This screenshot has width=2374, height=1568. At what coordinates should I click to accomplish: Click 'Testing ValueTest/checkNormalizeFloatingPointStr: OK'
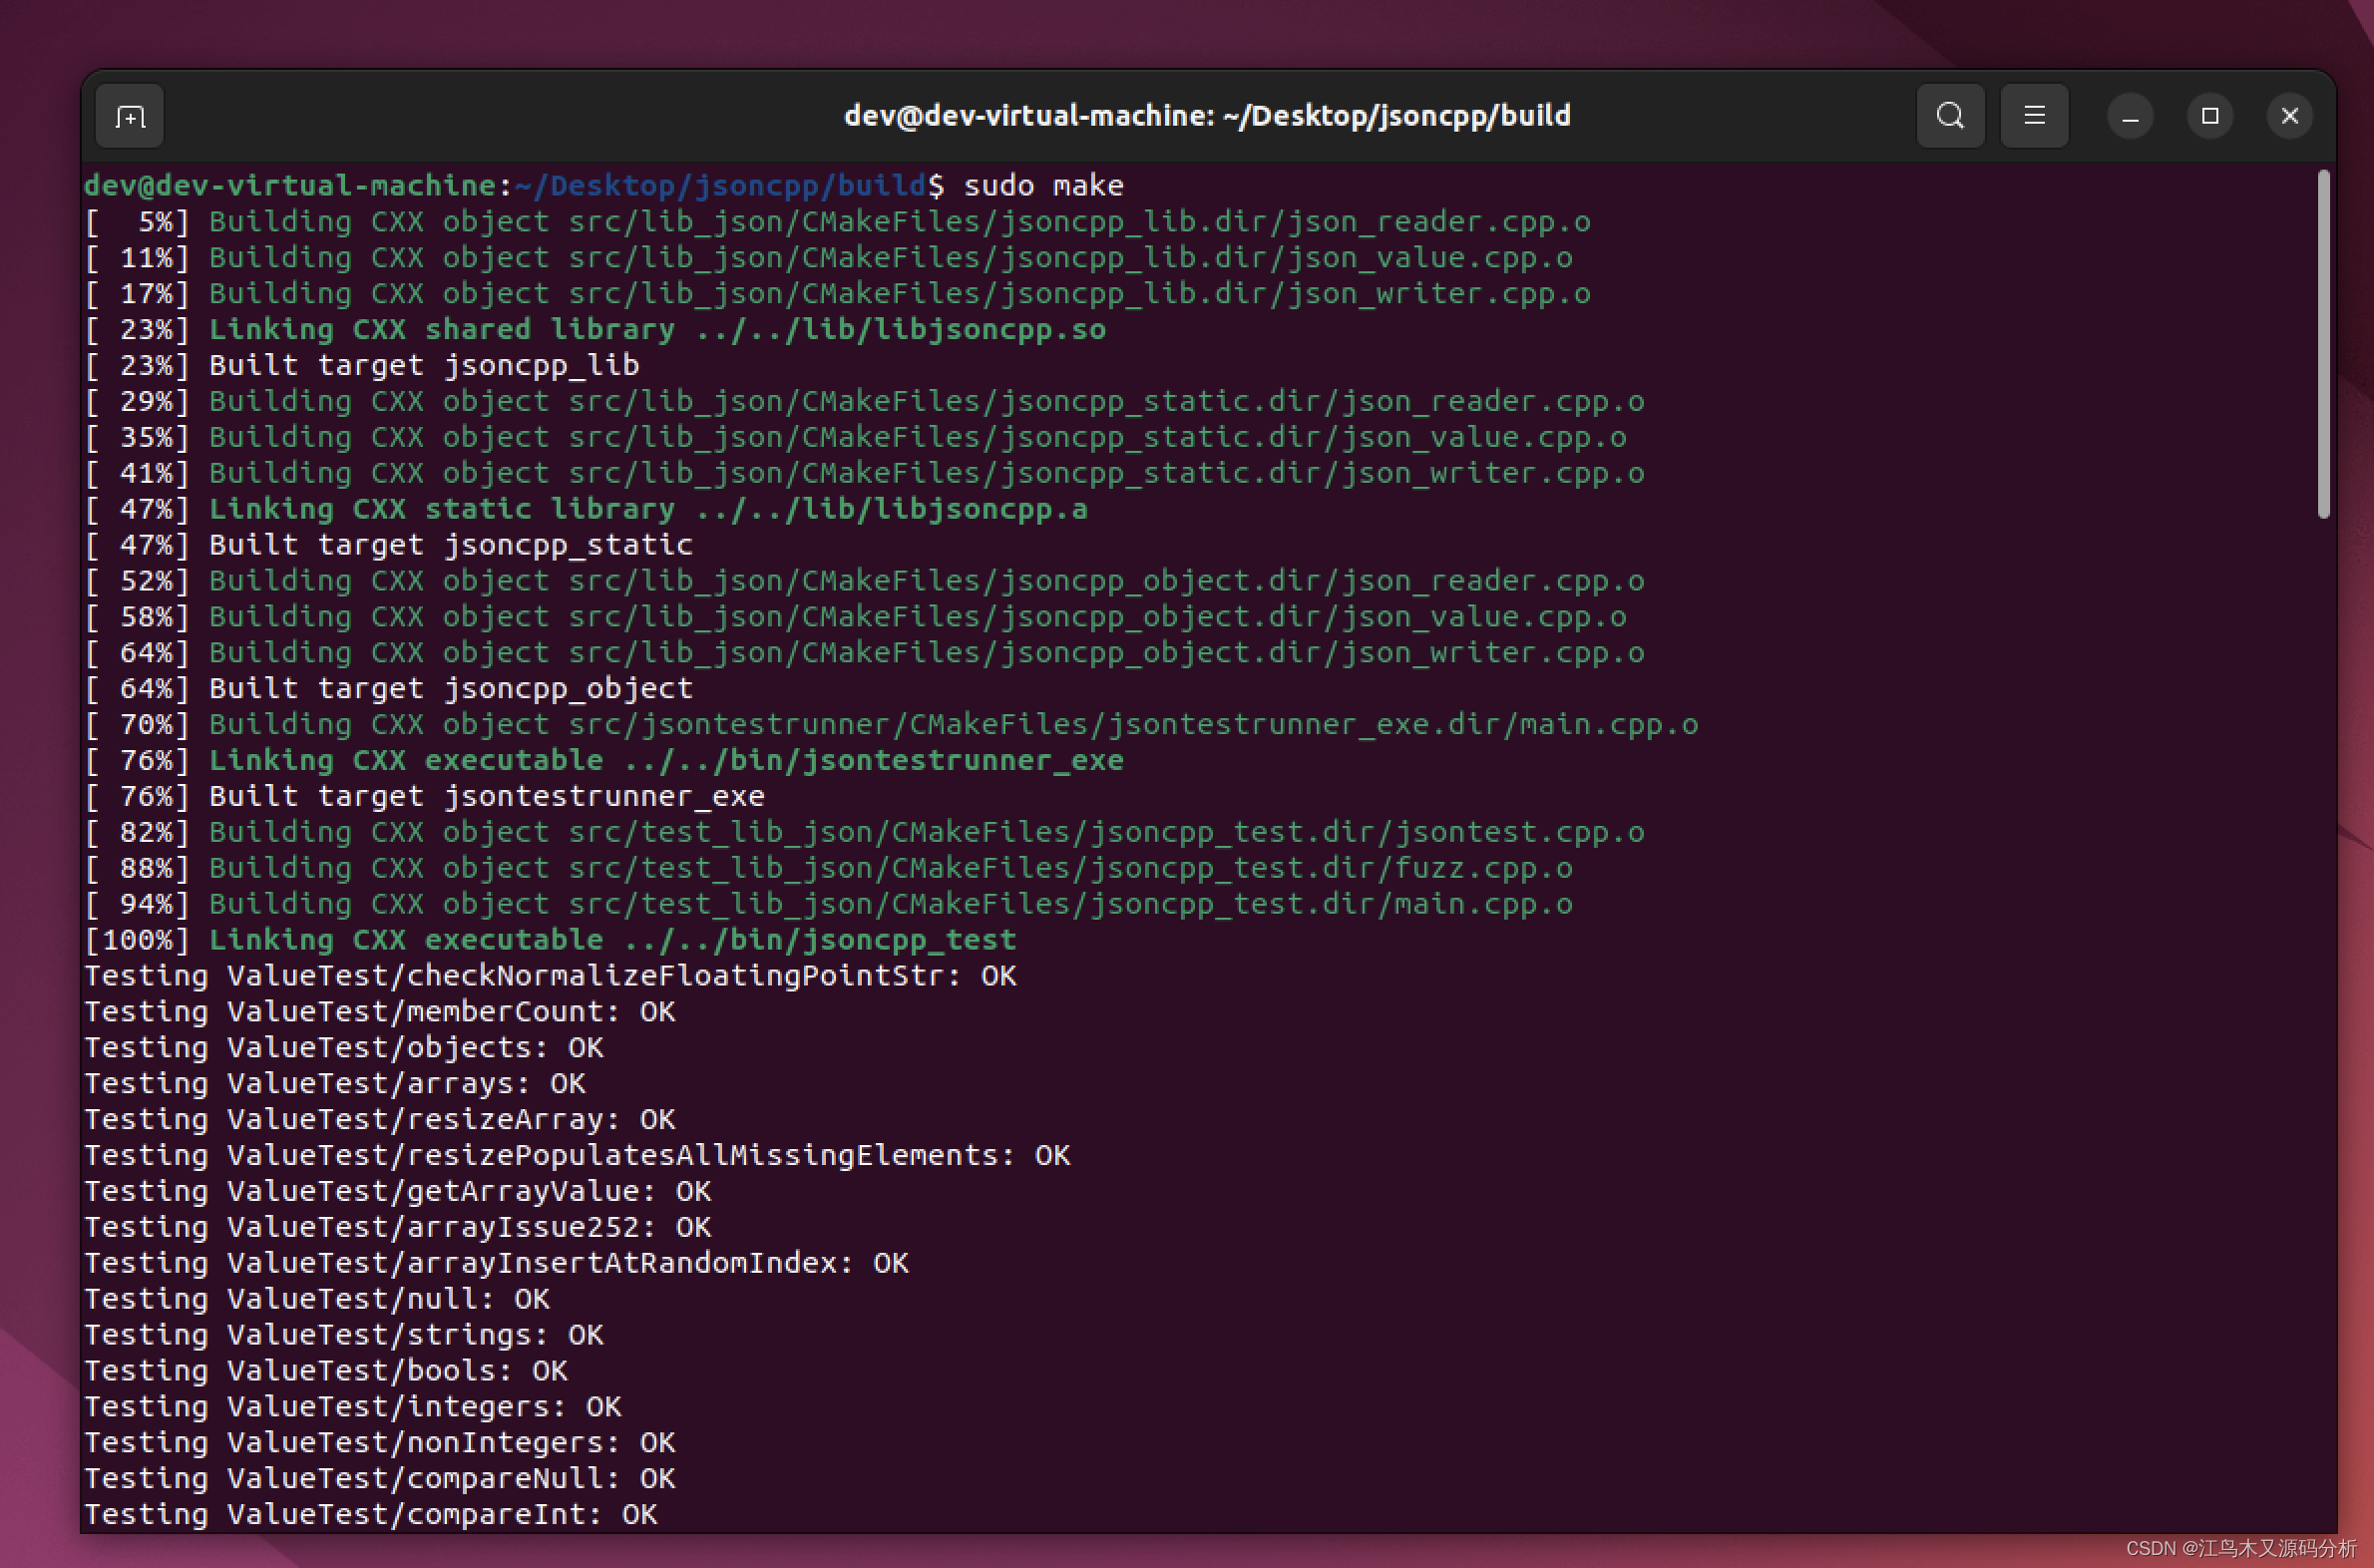tap(550, 976)
